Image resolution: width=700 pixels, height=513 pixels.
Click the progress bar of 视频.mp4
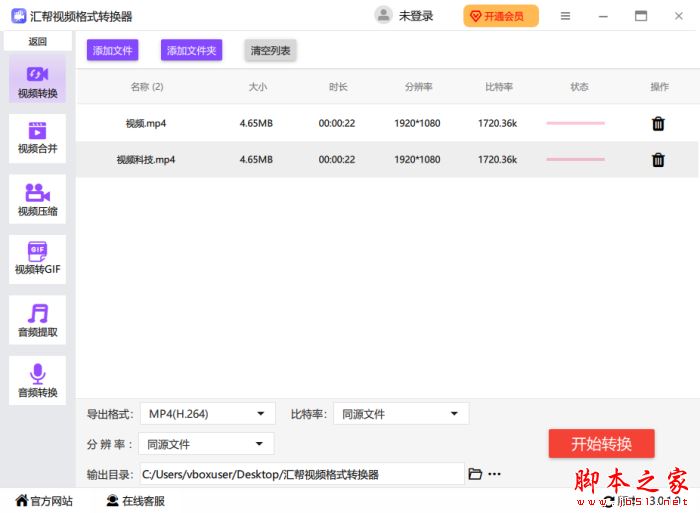click(x=575, y=123)
